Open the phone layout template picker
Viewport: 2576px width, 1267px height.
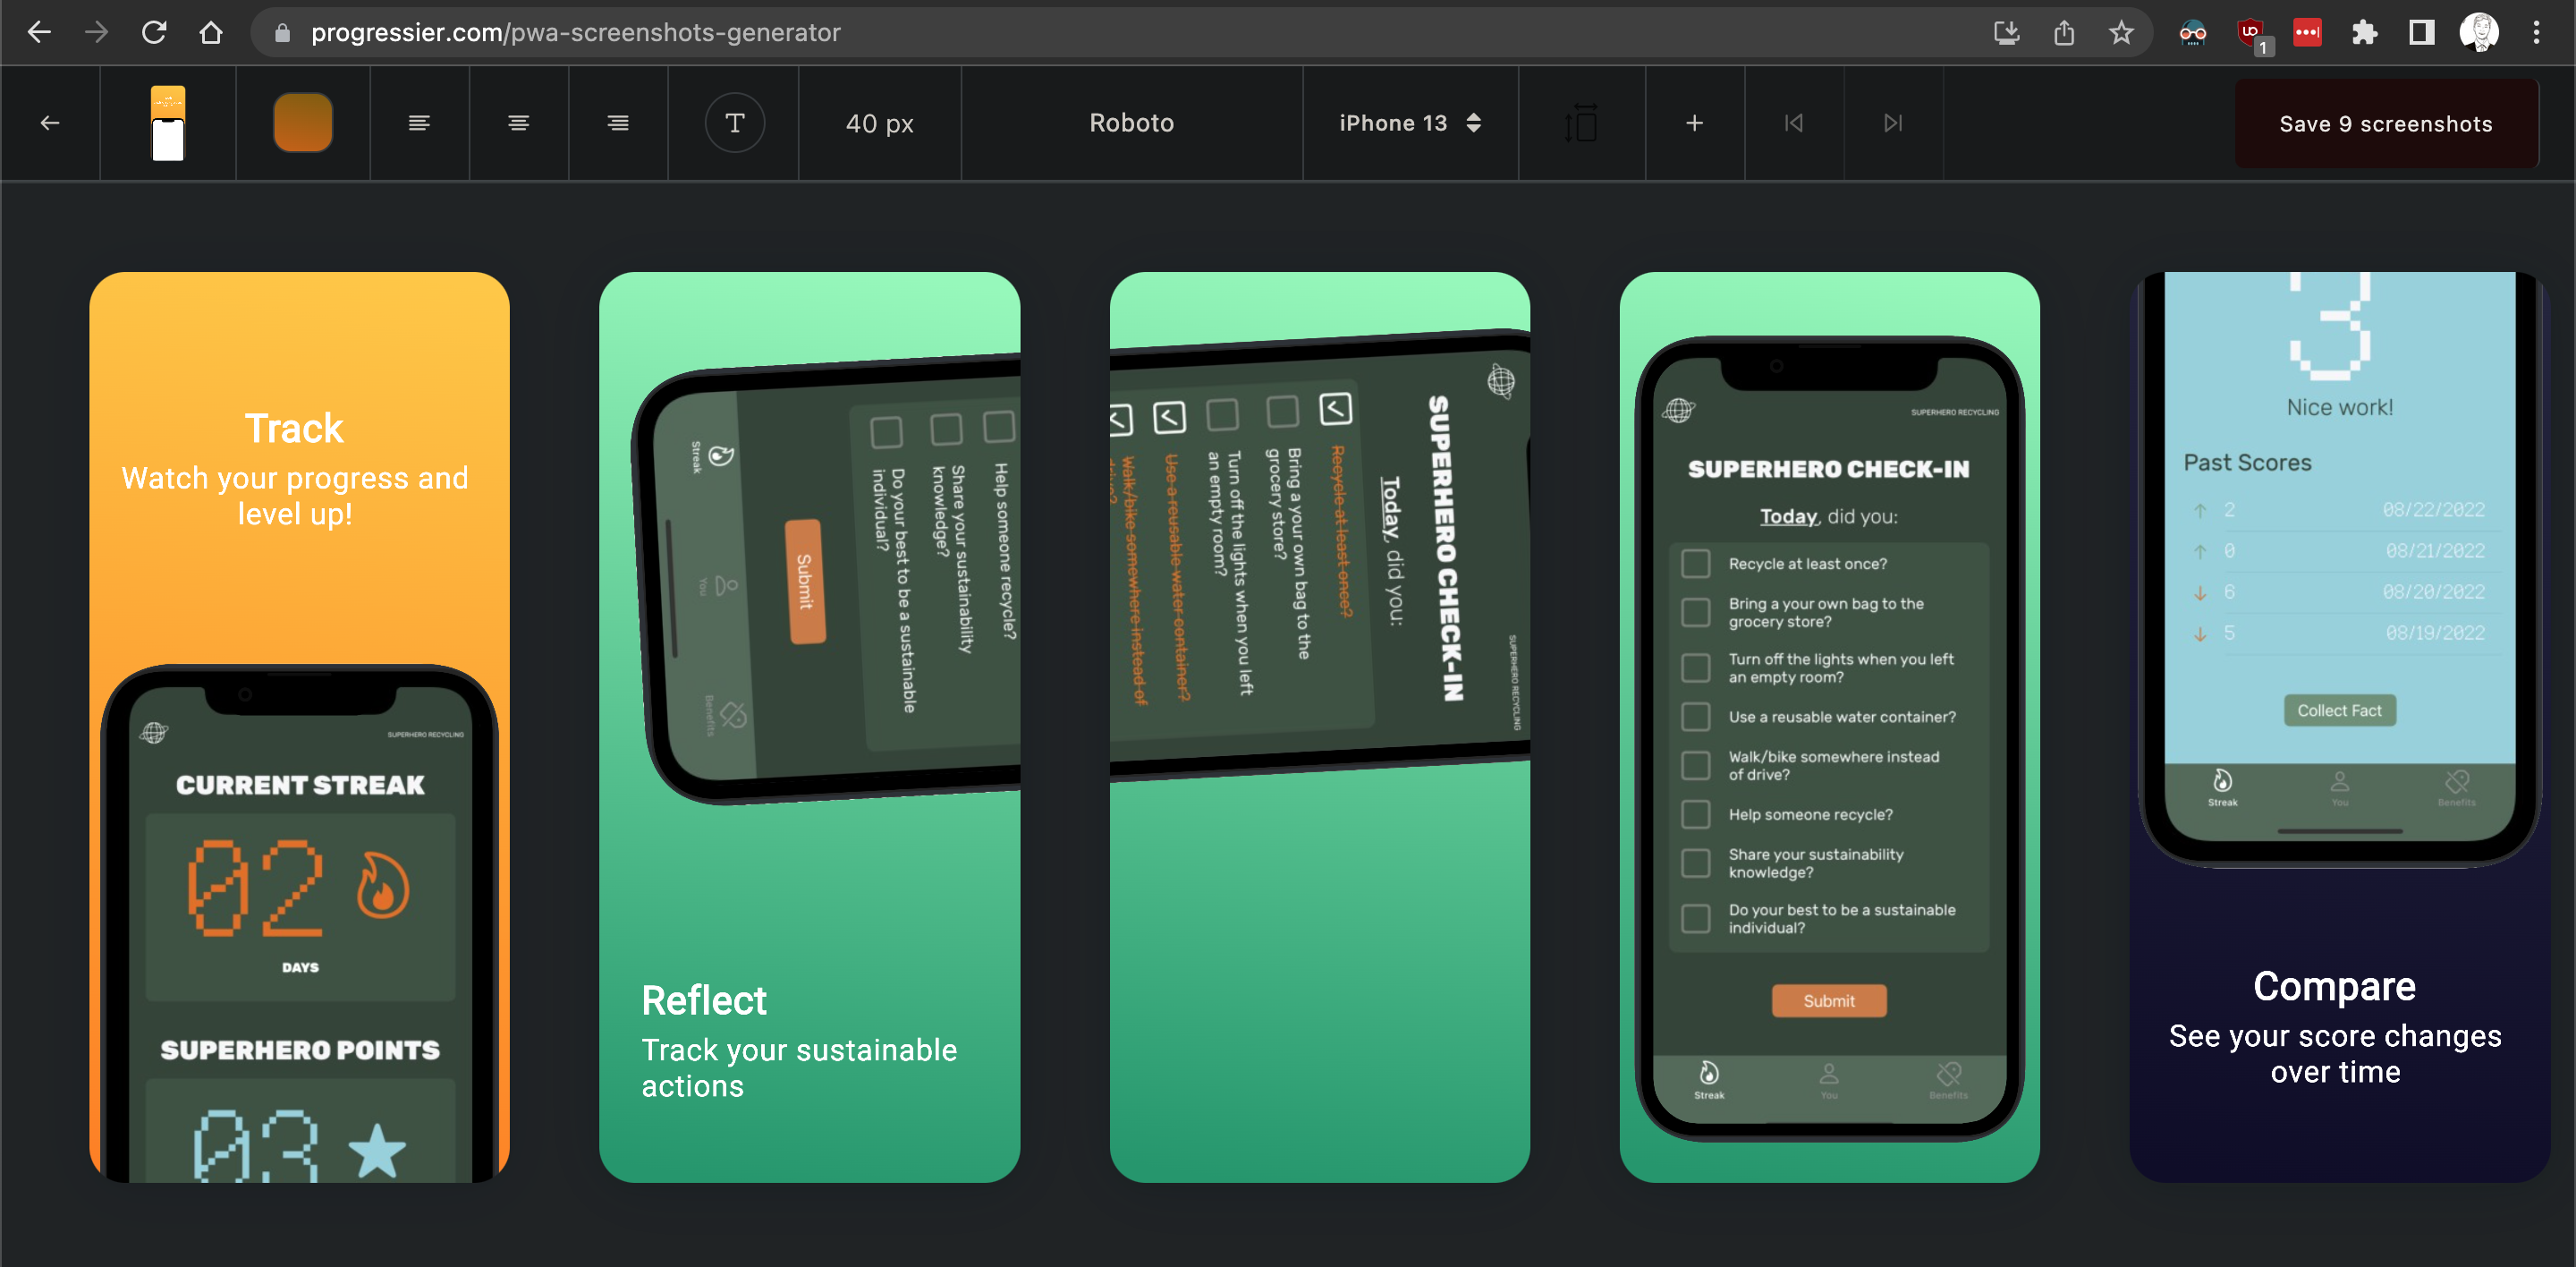(168, 123)
